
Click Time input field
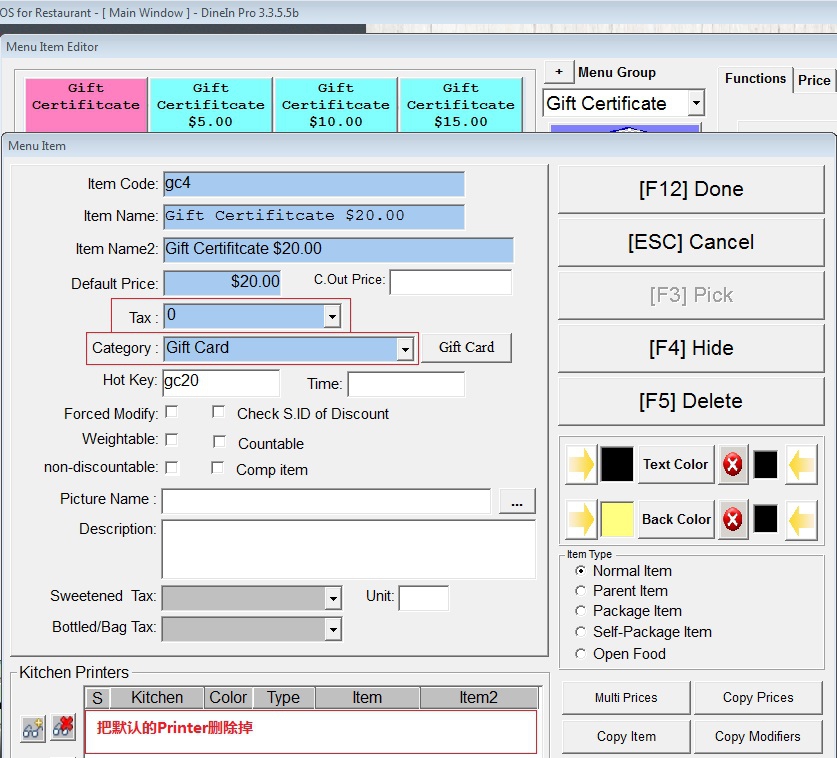[406, 384]
